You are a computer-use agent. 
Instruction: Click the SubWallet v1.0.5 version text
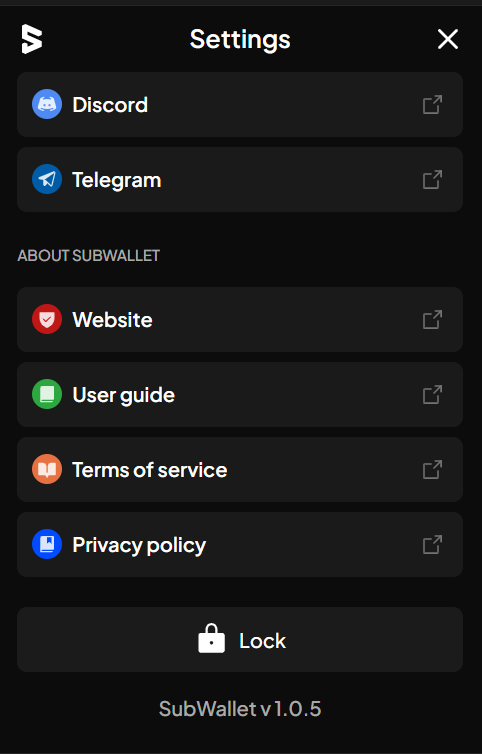240,709
